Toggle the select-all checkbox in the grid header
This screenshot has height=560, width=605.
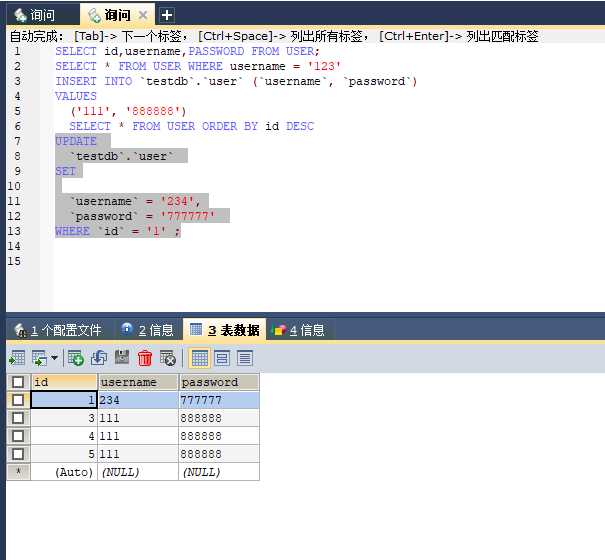coord(18,382)
